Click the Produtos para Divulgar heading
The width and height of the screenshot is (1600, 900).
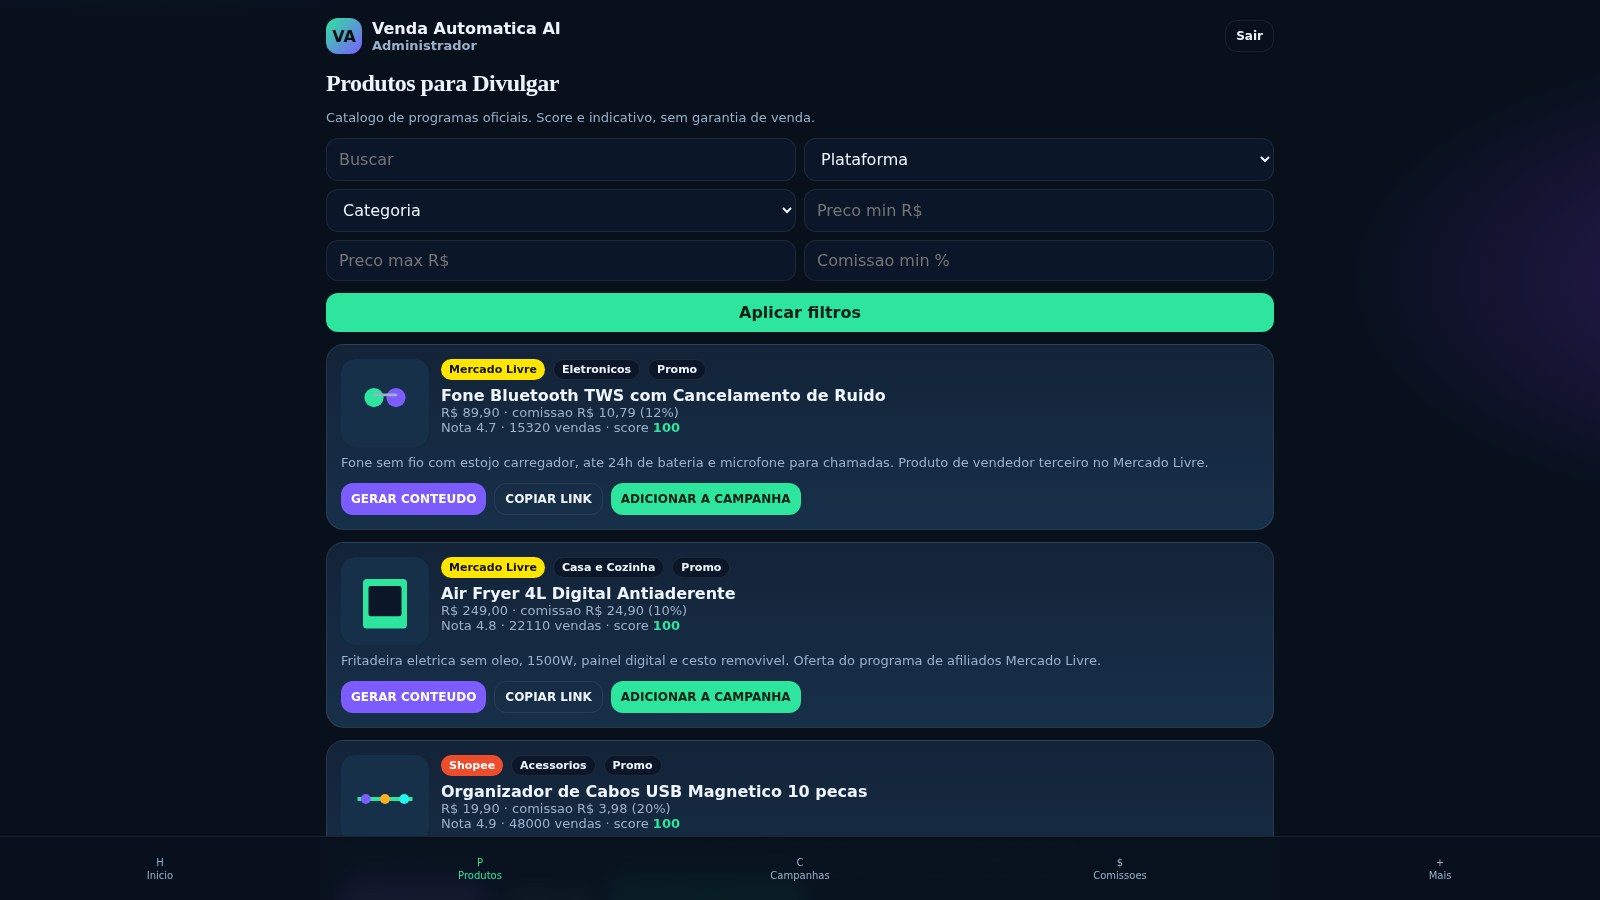point(442,83)
